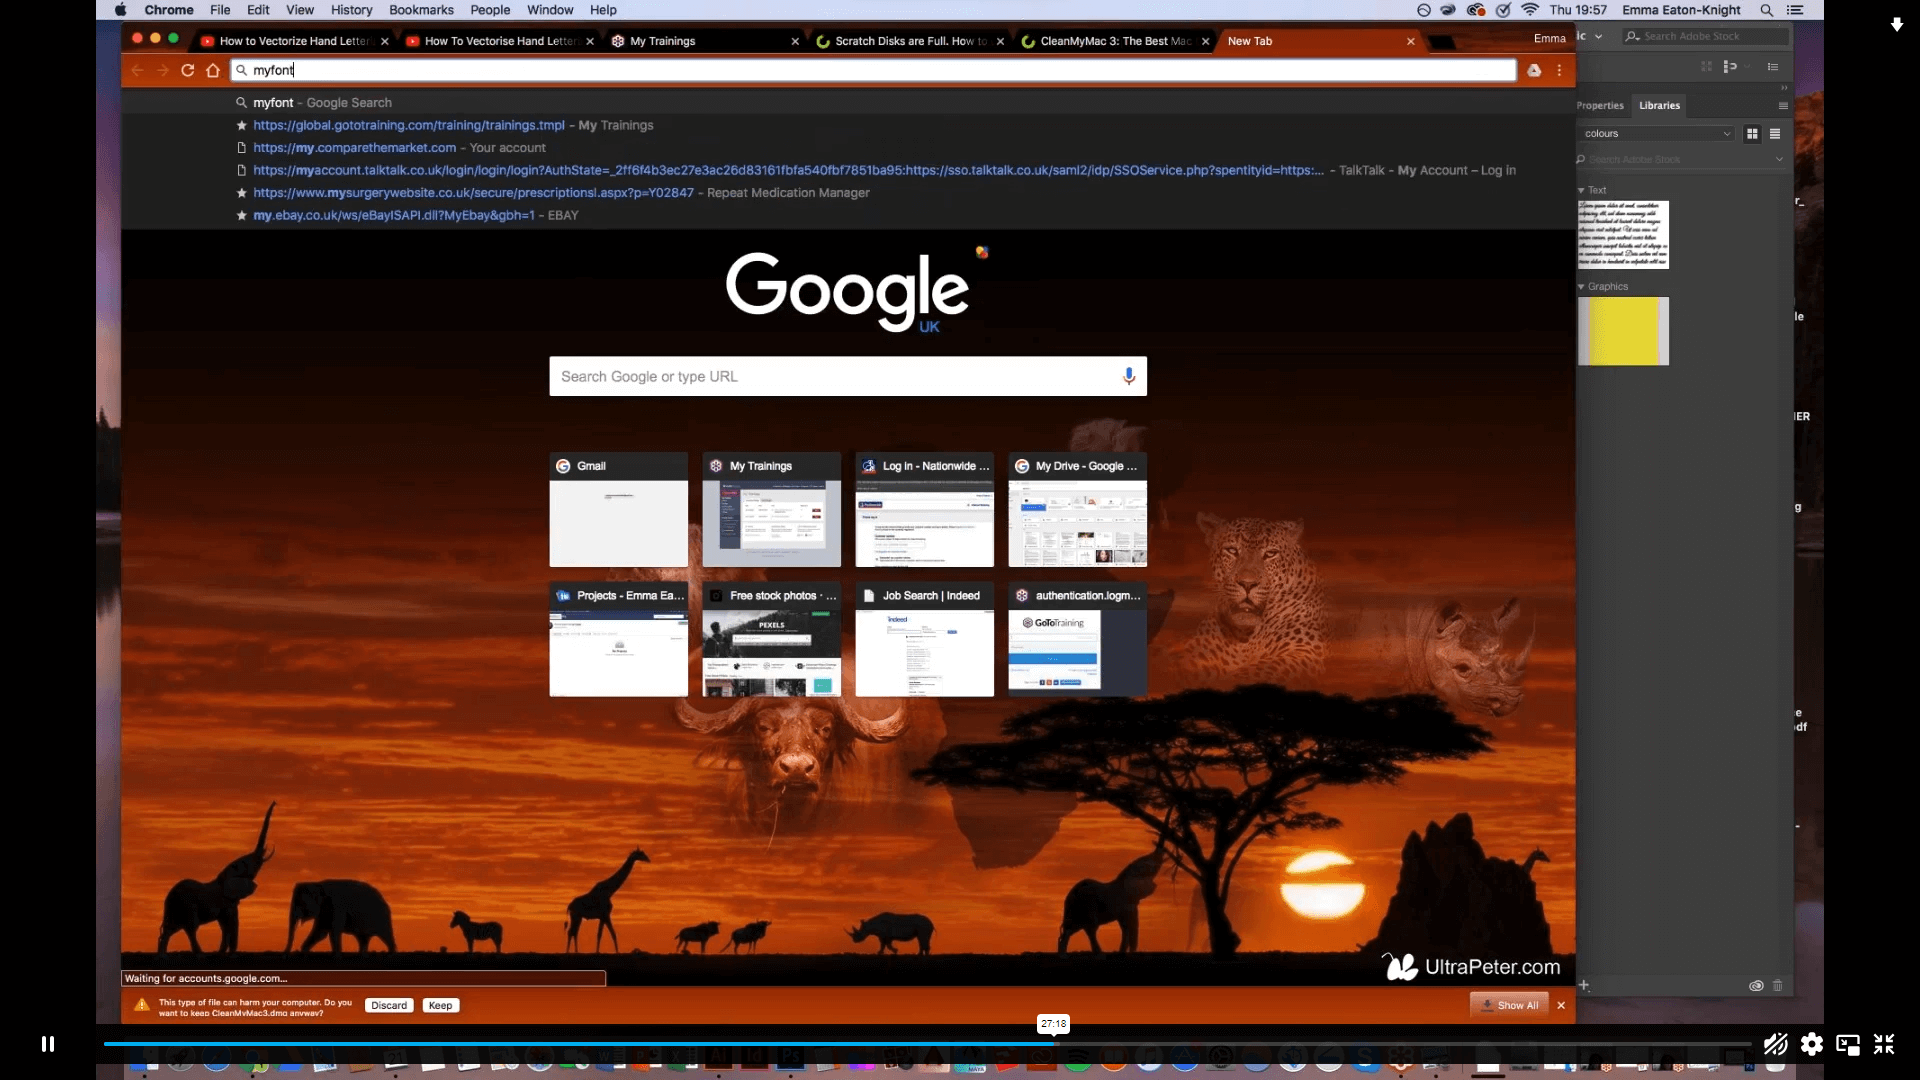Image resolution: width=1920 pixels, height=1080 pixels.
Task: Open the colours library dropdown
Action: pyautogui.click(x=1726, y=133)
